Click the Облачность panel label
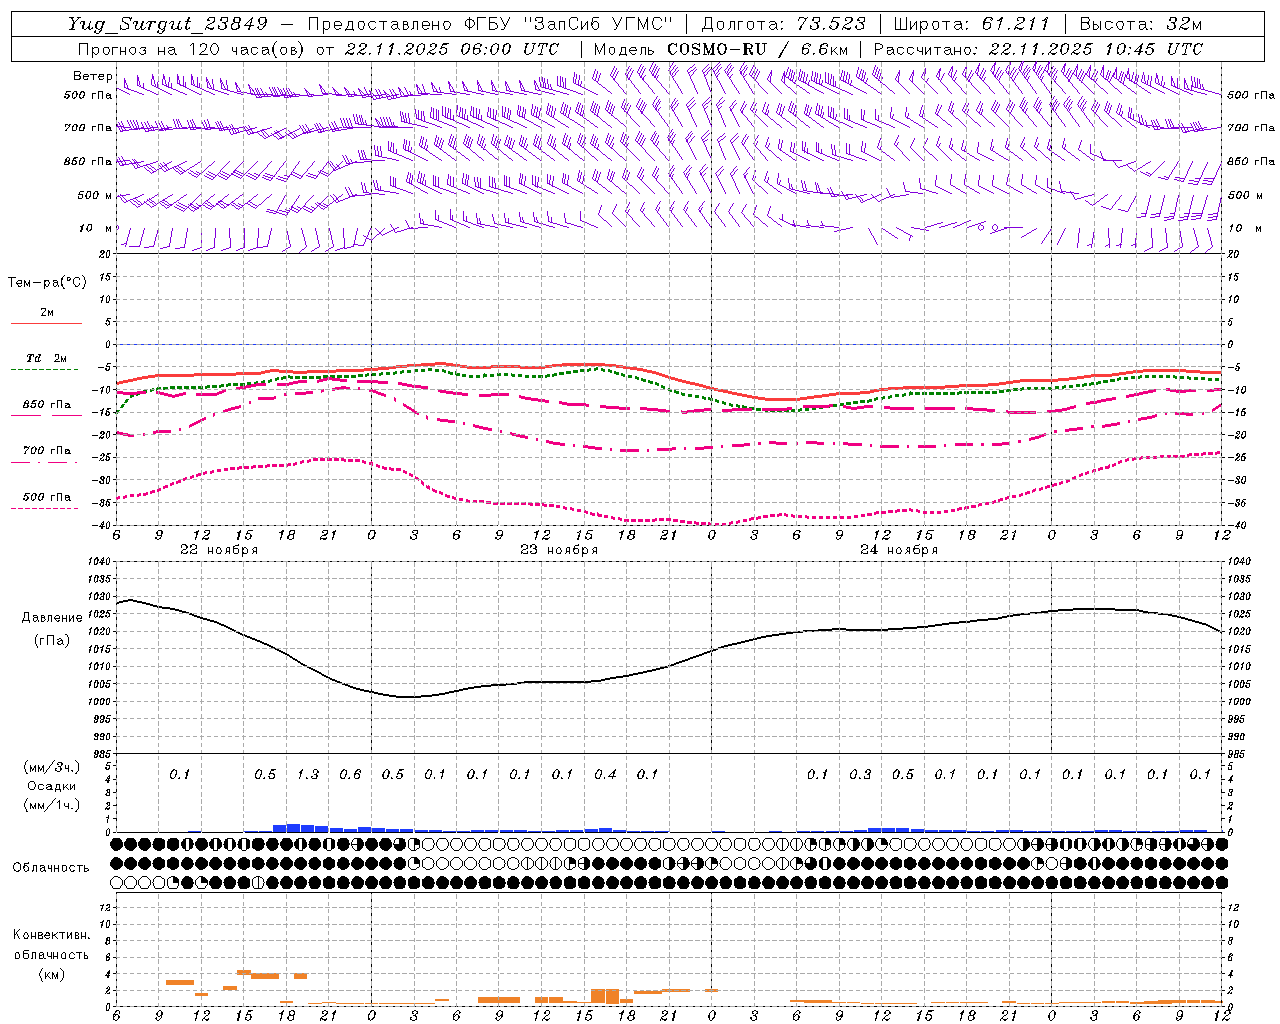1280x1024 pixels. 51,868
